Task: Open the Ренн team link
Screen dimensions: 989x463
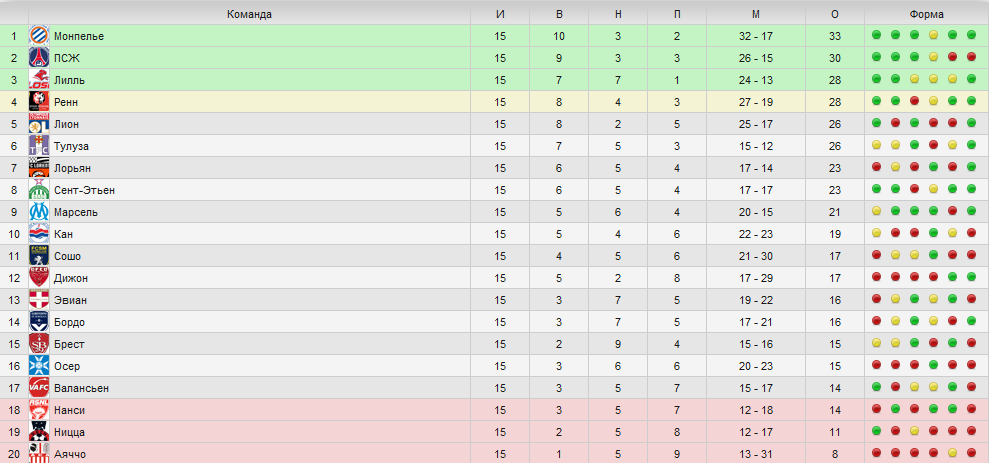Action: pyautogui.click(x=66, y=102)
